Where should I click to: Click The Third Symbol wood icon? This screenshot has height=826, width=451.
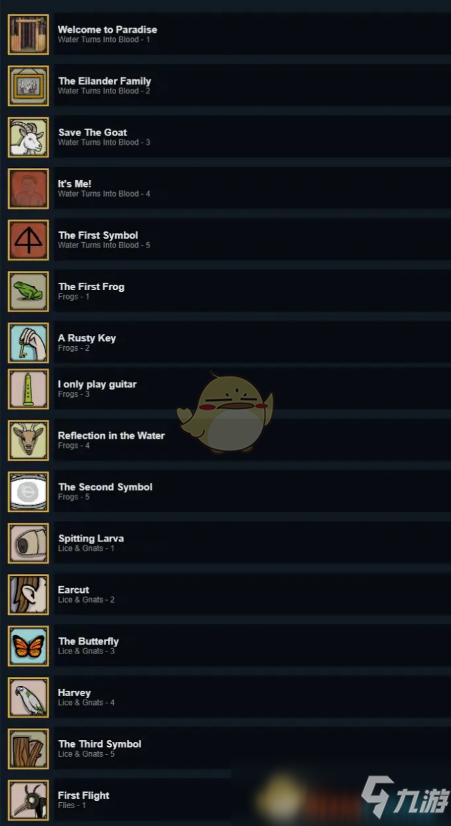(28, 749)
